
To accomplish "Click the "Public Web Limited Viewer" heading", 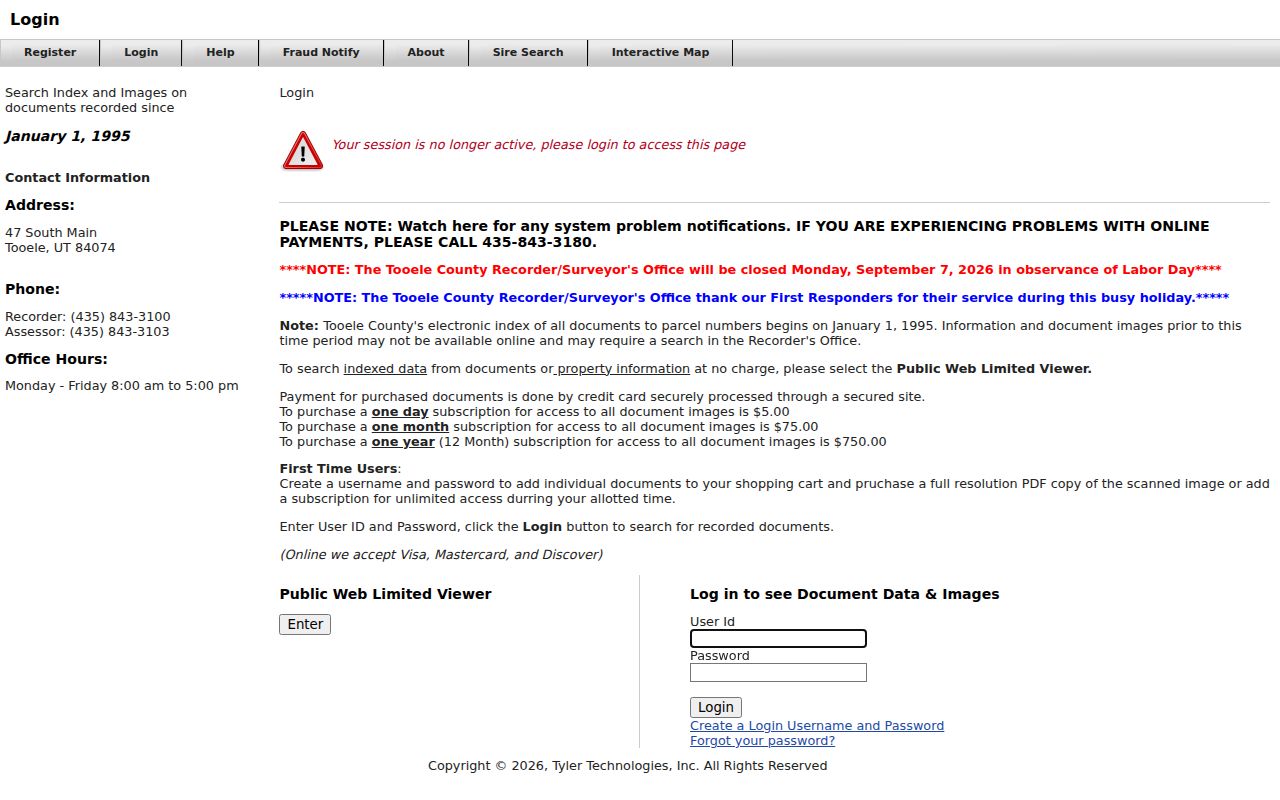I will tap(386, 594).
